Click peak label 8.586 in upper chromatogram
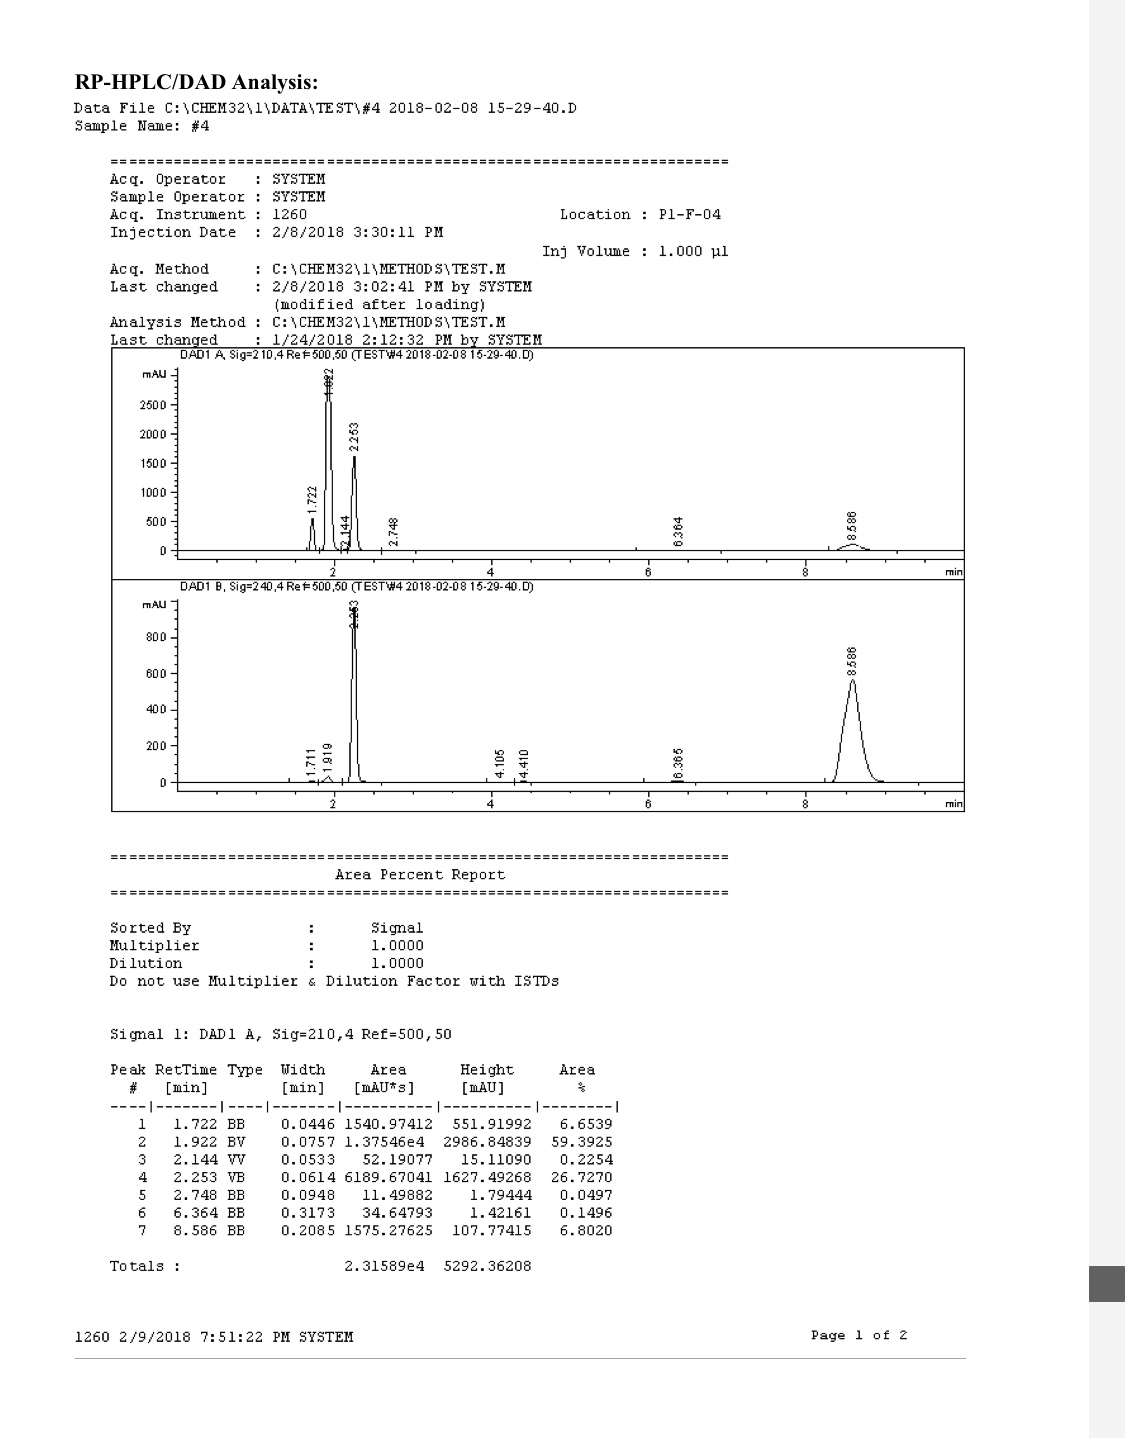 (852, 526)
